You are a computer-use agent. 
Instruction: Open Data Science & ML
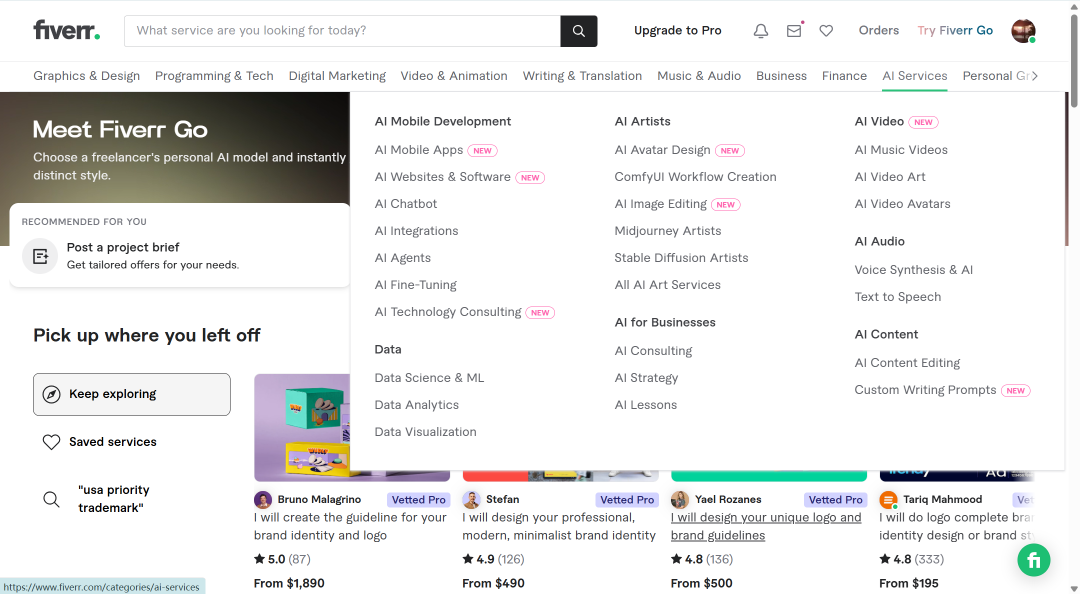coord(429,378)
